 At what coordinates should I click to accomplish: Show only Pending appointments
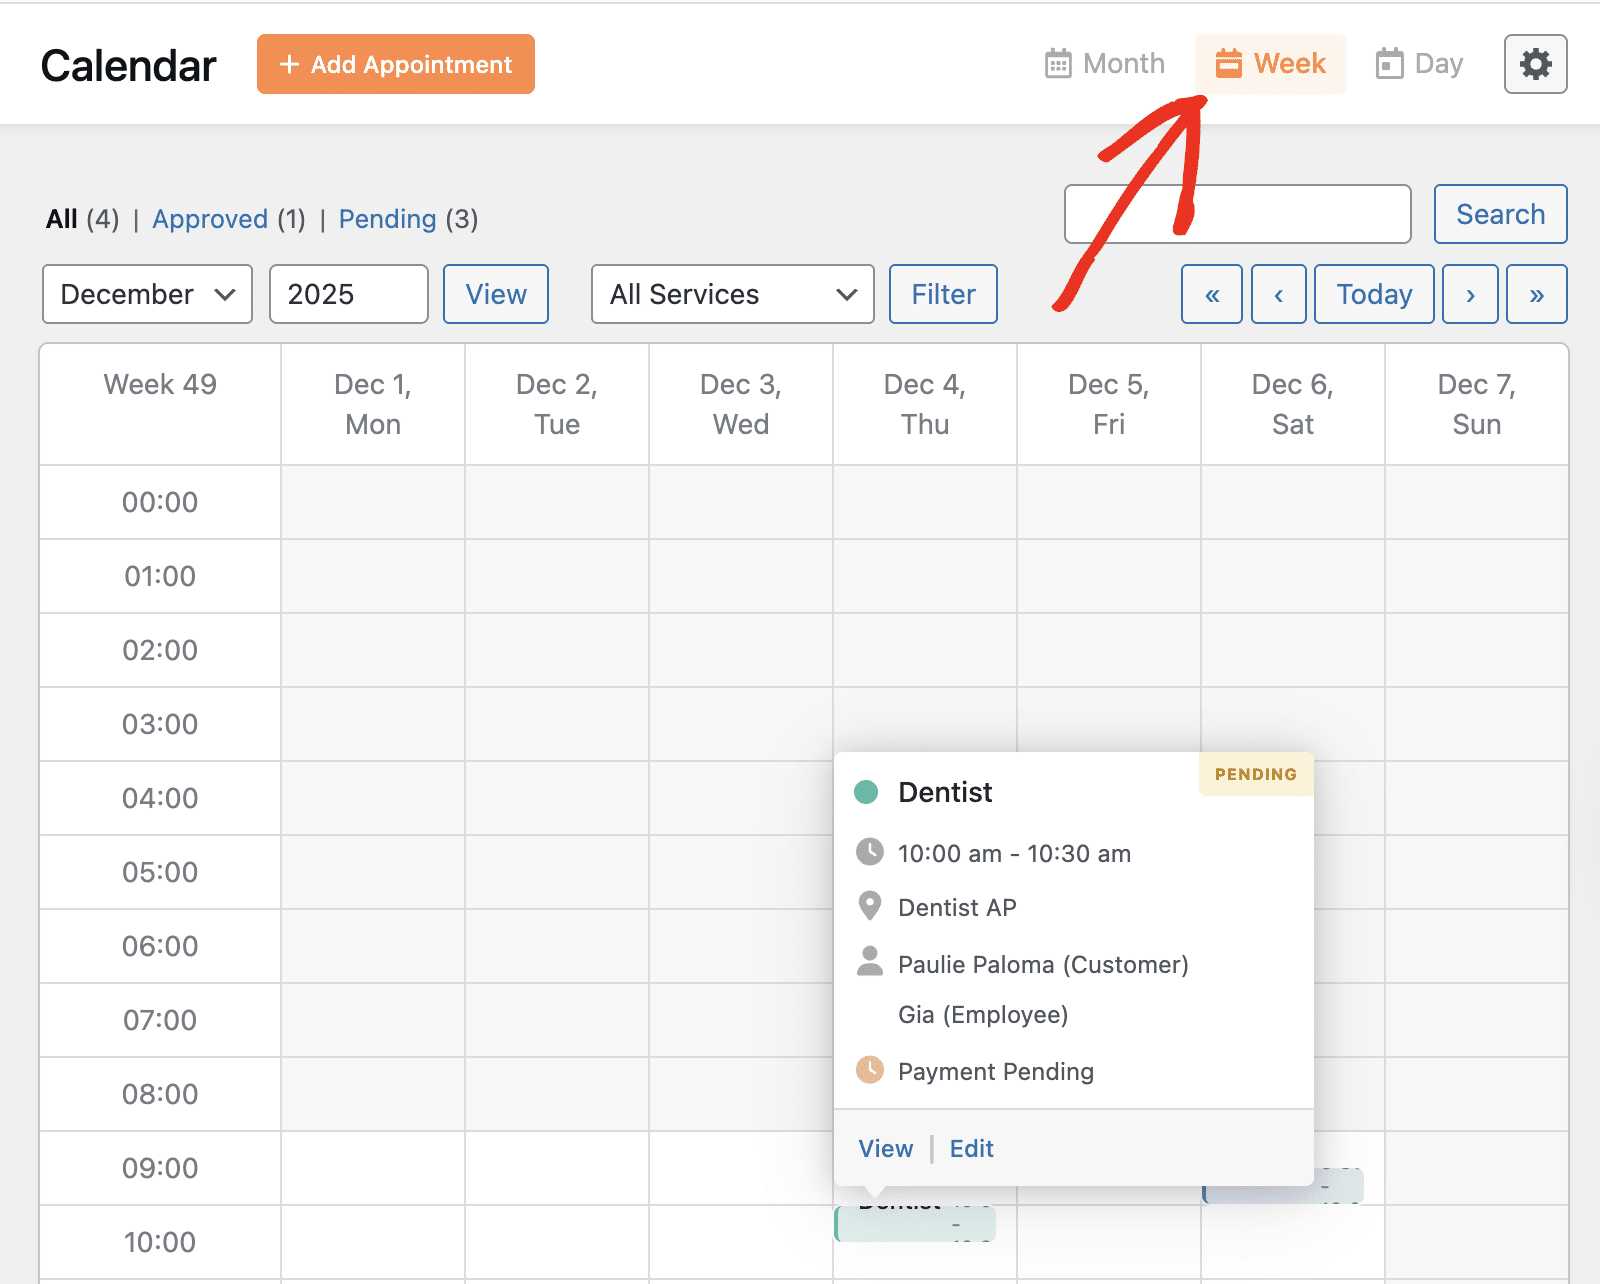[387, 219]
